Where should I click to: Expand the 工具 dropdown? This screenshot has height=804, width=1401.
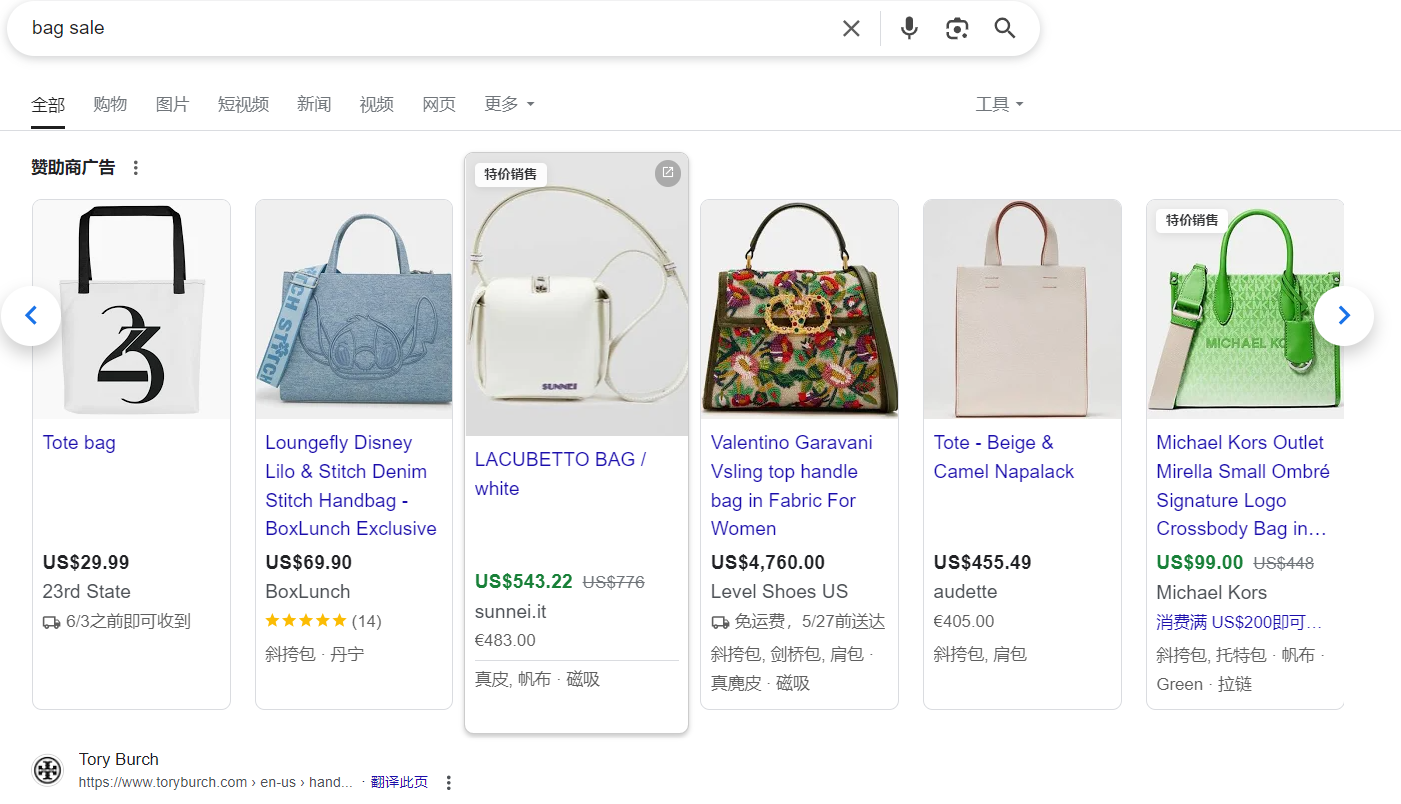[x=1000, y=104]
